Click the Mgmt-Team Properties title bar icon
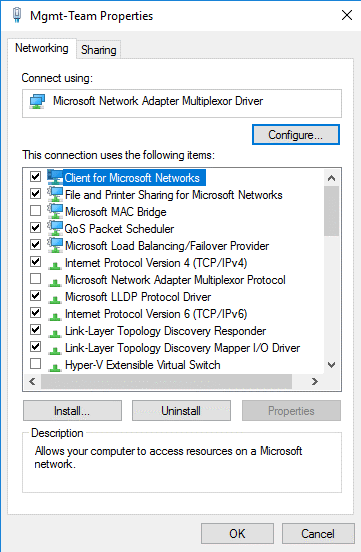 point(17,15)
